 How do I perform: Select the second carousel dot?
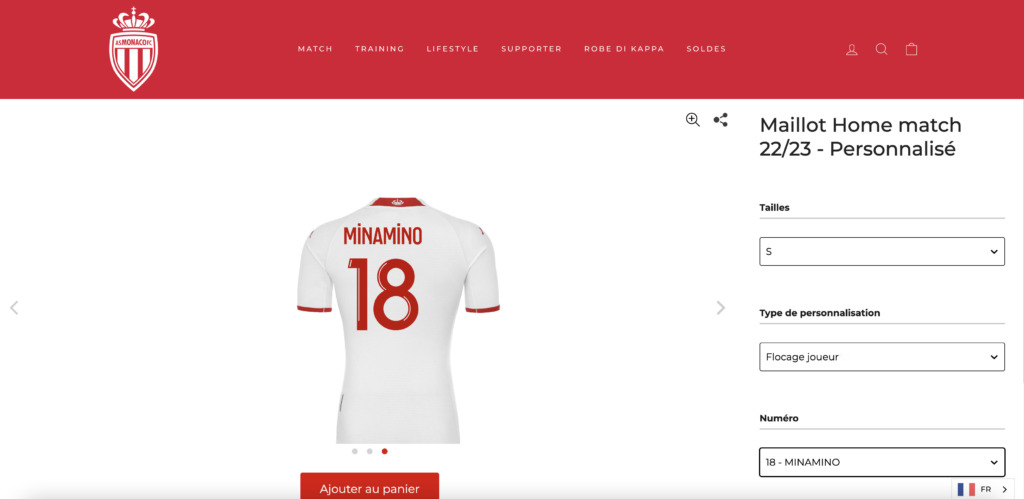pos(370,451)
